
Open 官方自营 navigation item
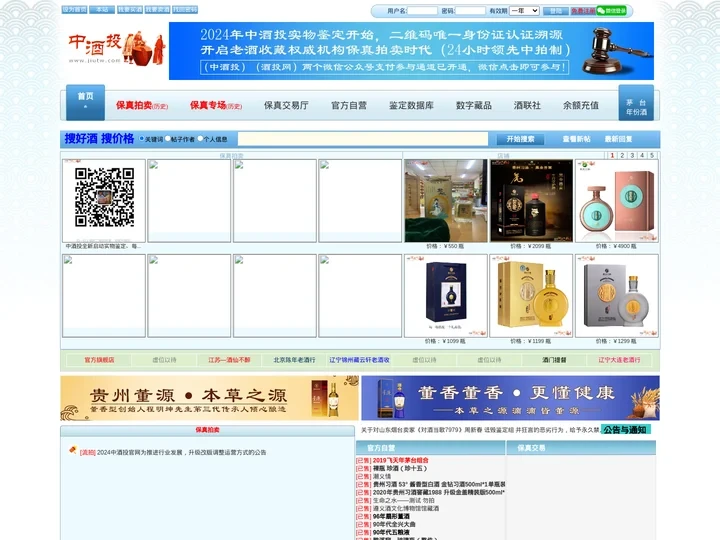[349, 106]
